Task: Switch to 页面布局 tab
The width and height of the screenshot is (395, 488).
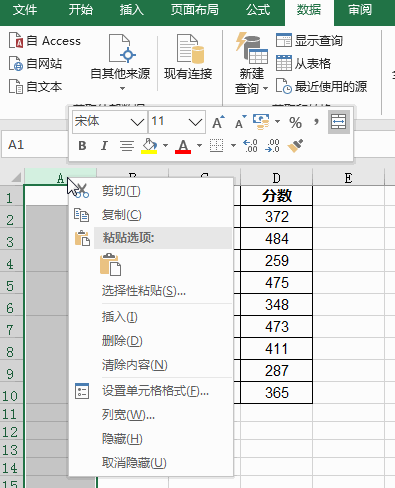Action: click(x=195, y=10)
